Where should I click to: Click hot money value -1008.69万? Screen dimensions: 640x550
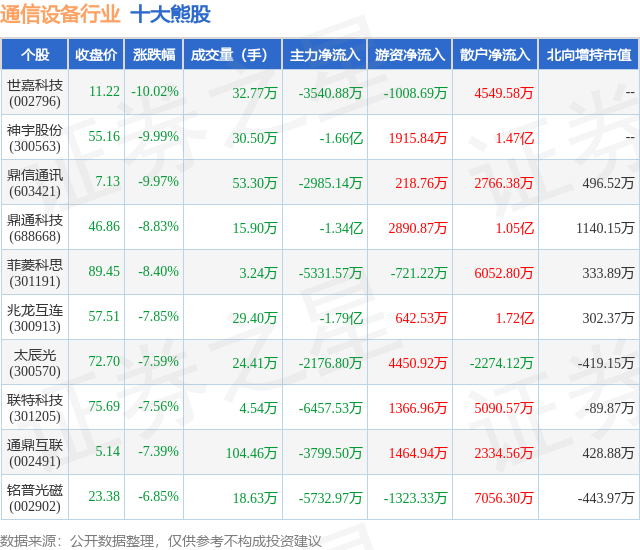[x=416, y=93]
